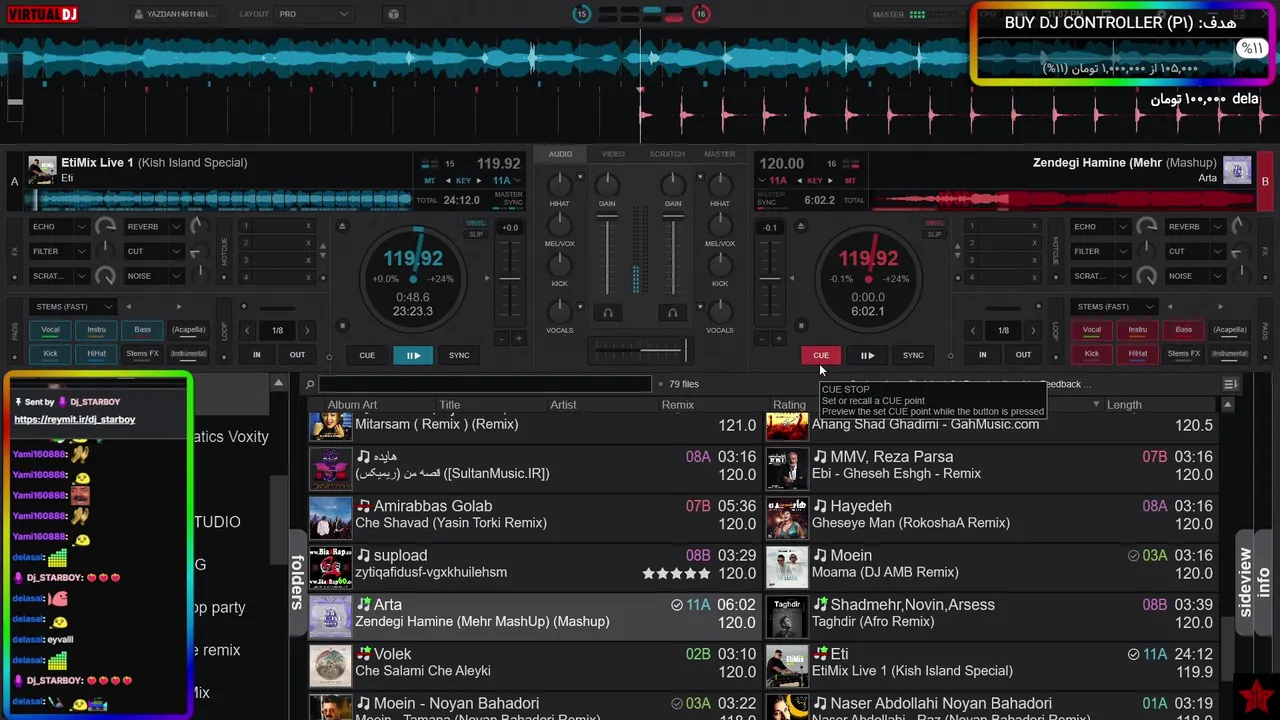Toggle Kick stem pad on deck A

coord(50,353)
